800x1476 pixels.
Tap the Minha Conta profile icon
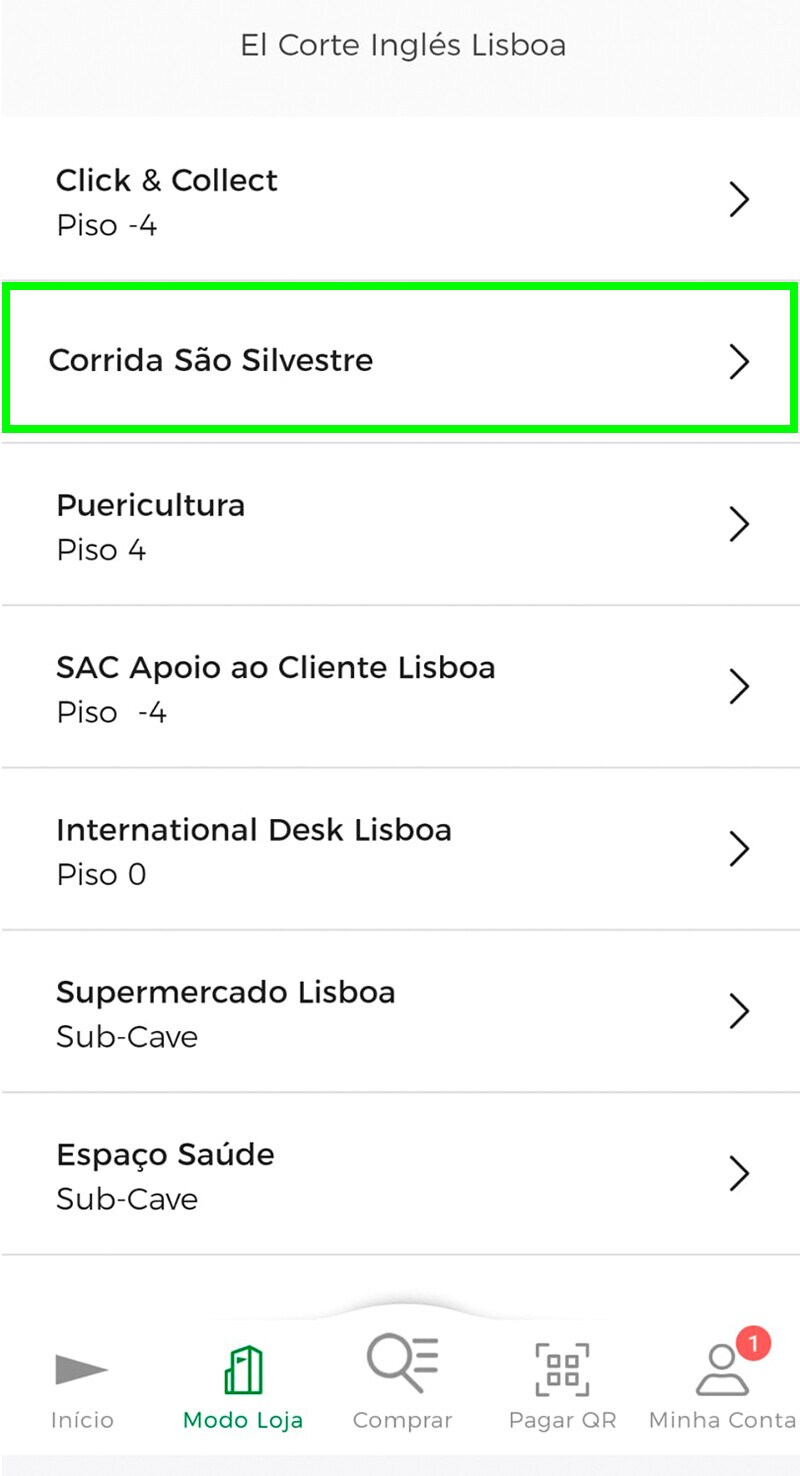721,1371
